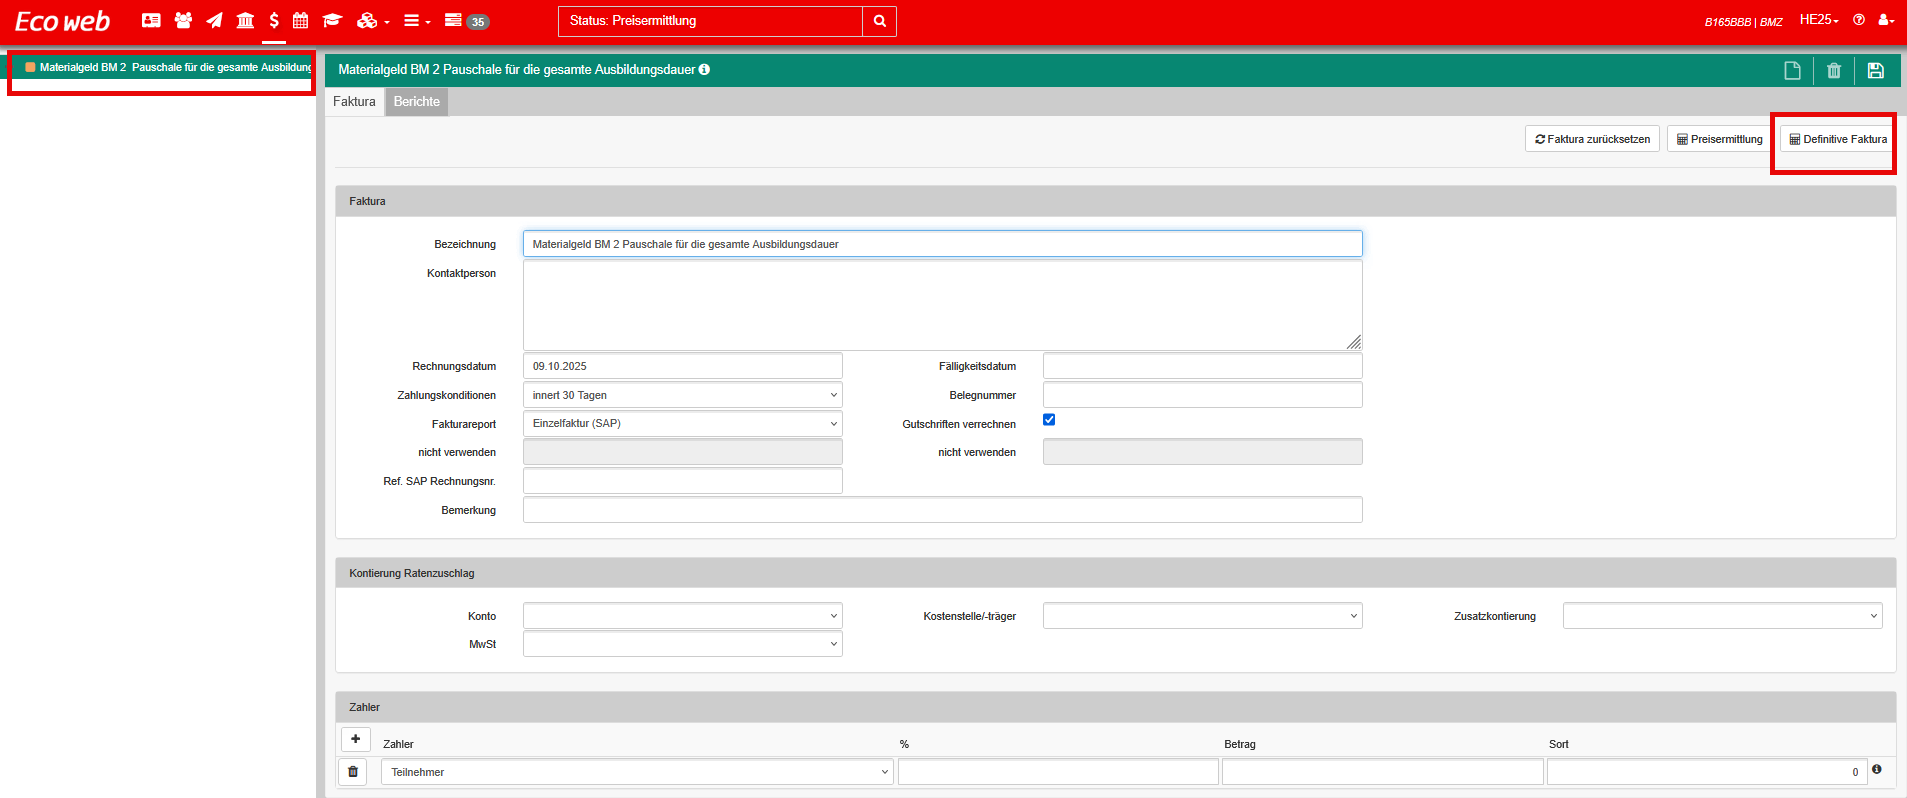The width and height of the screenshot is (1907, 798).
Task: Open the Fakturareport dropdown
Action: 682,424
